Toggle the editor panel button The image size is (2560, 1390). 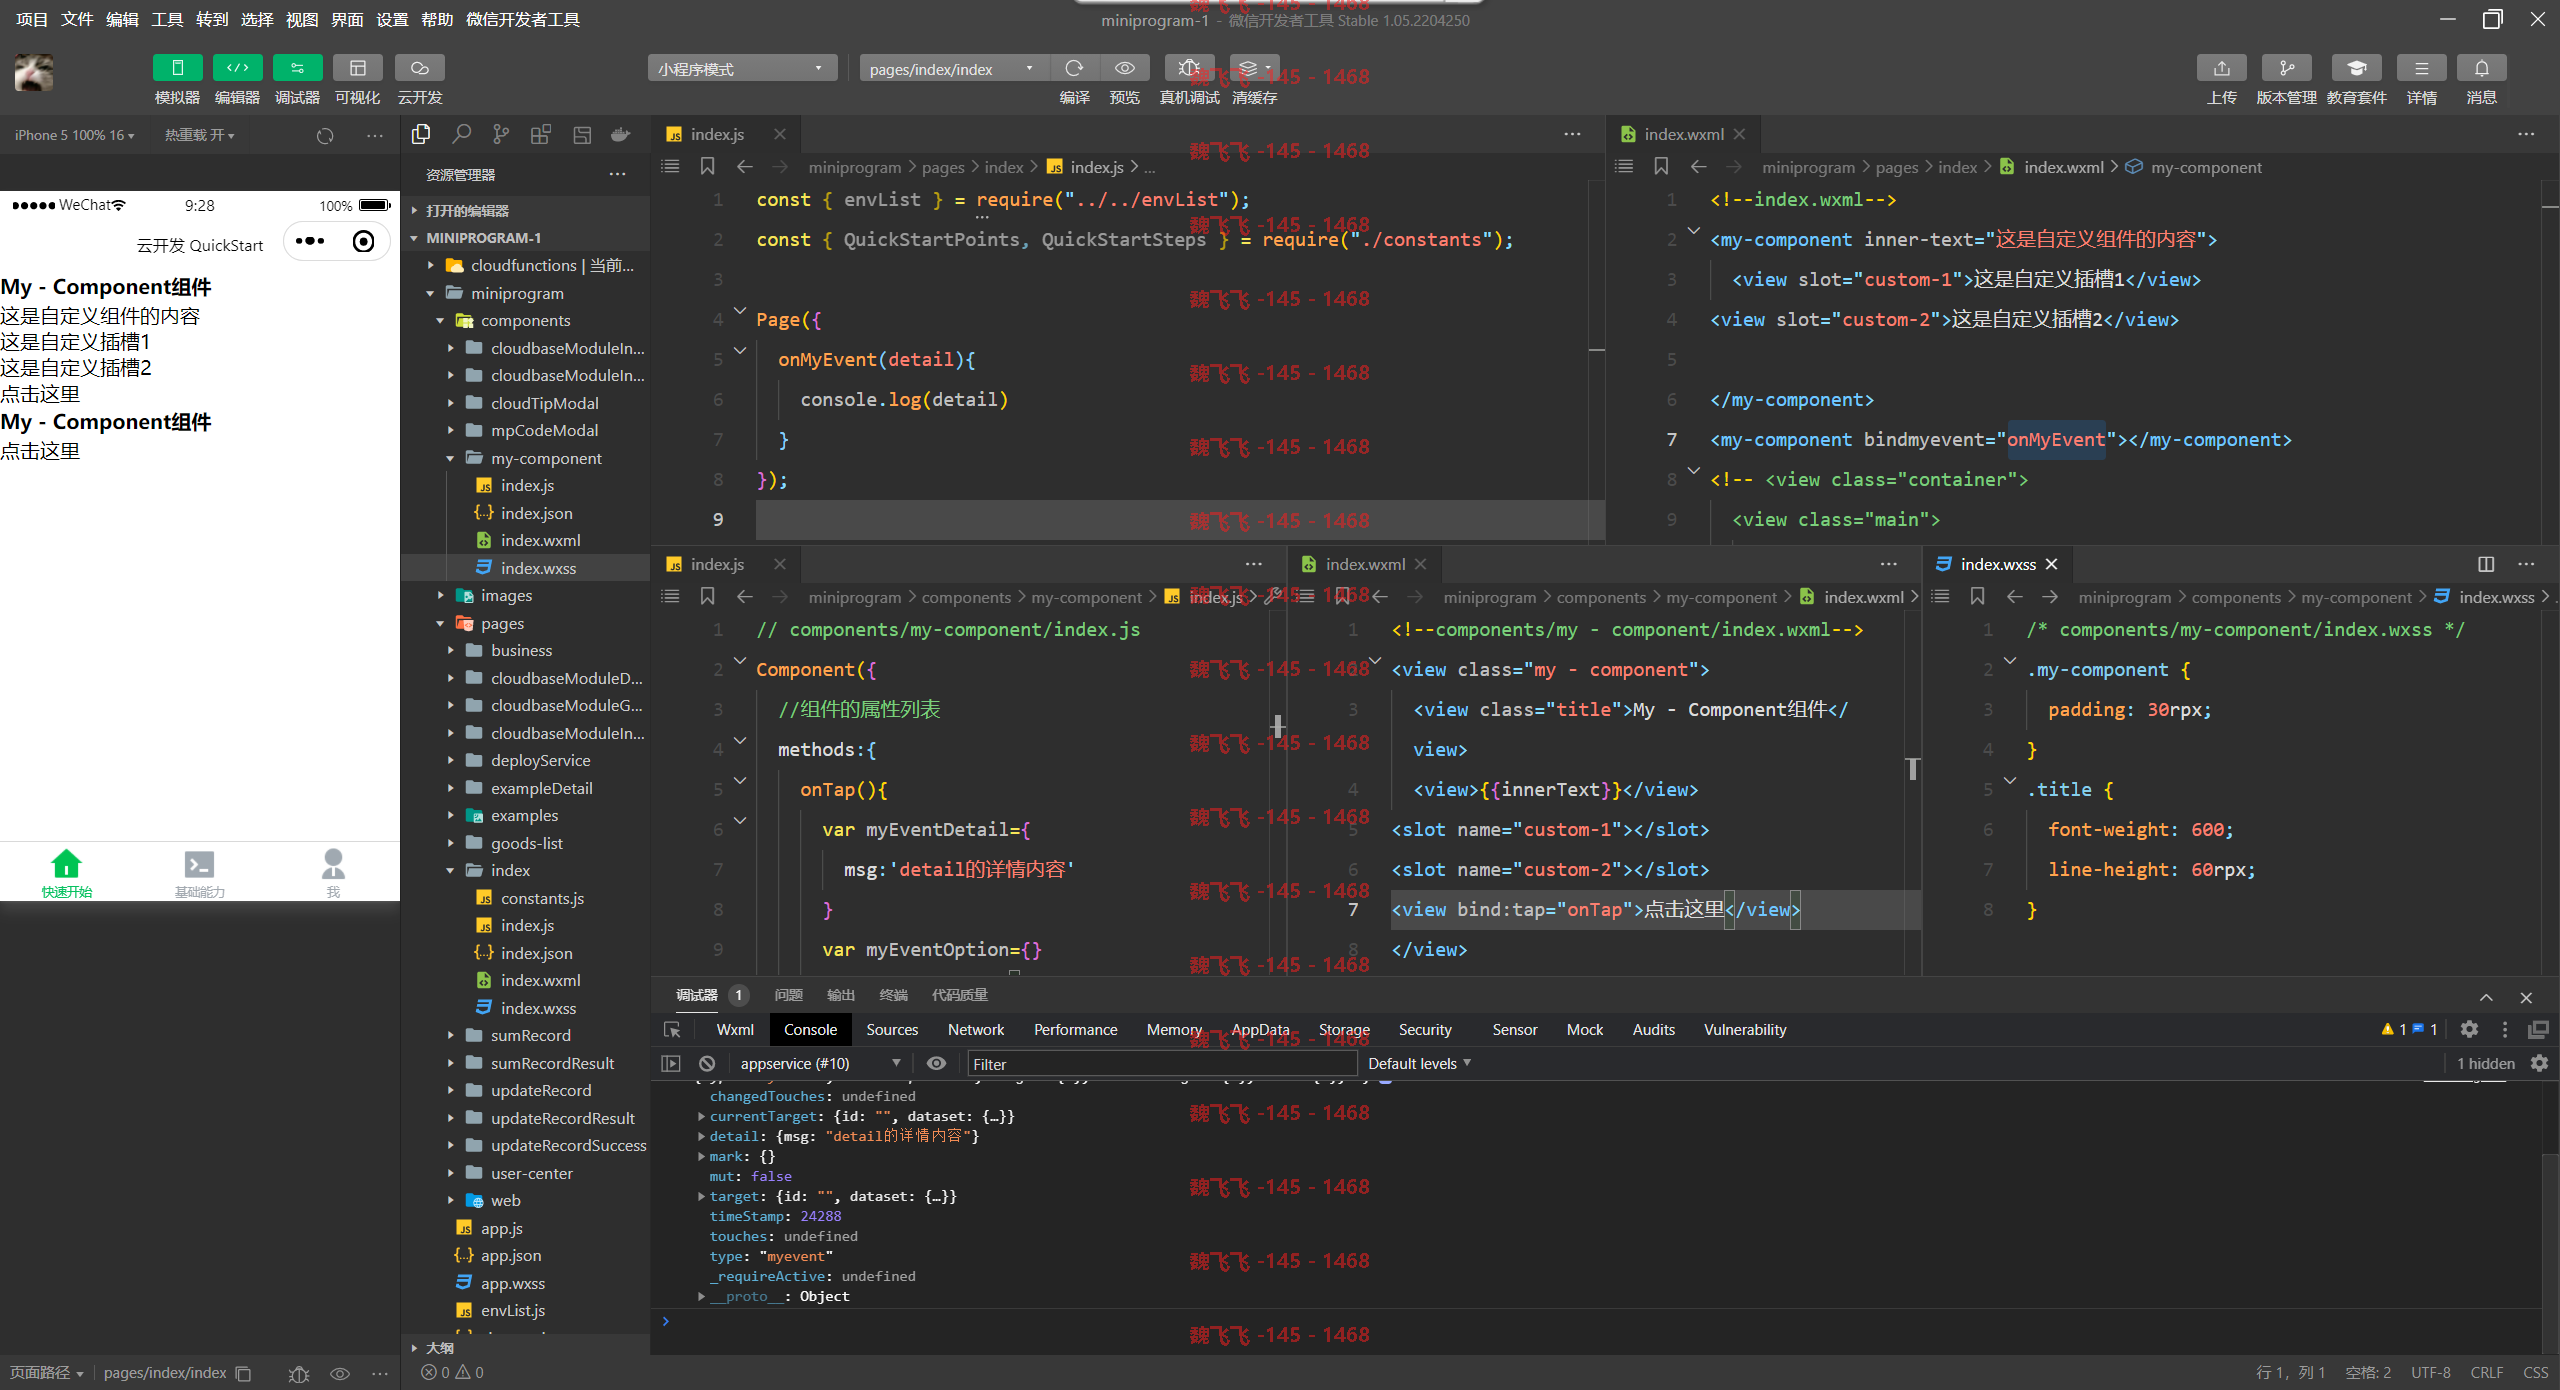[237, 68]
